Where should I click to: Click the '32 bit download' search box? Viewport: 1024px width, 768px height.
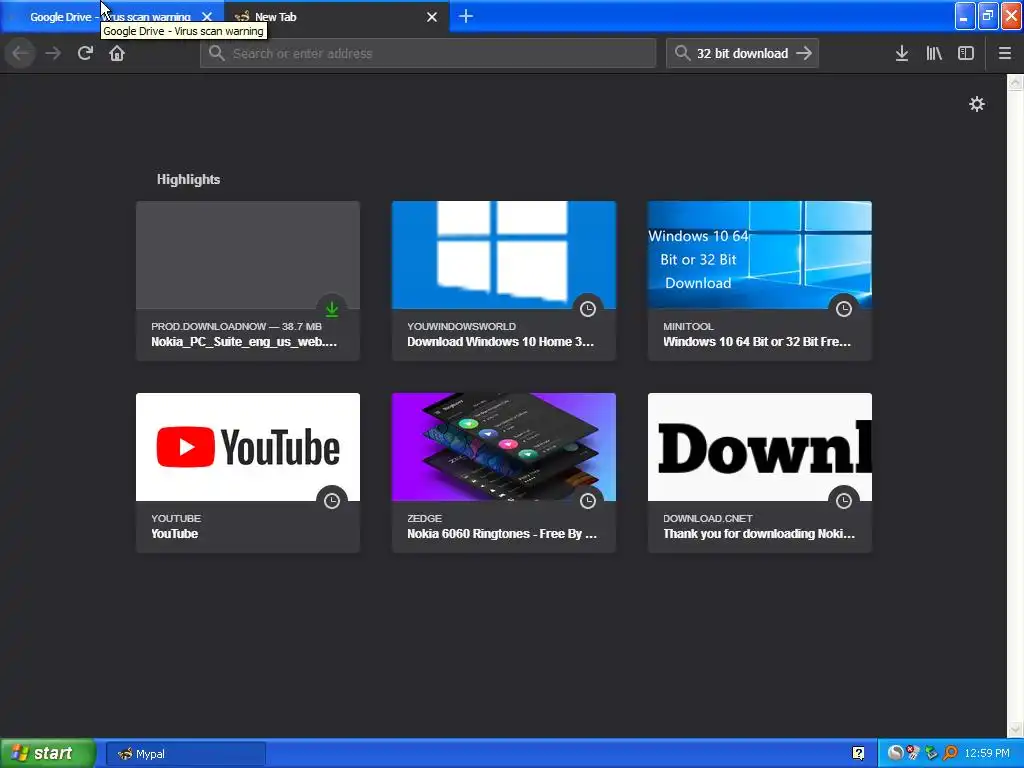[x=743, y=54]
